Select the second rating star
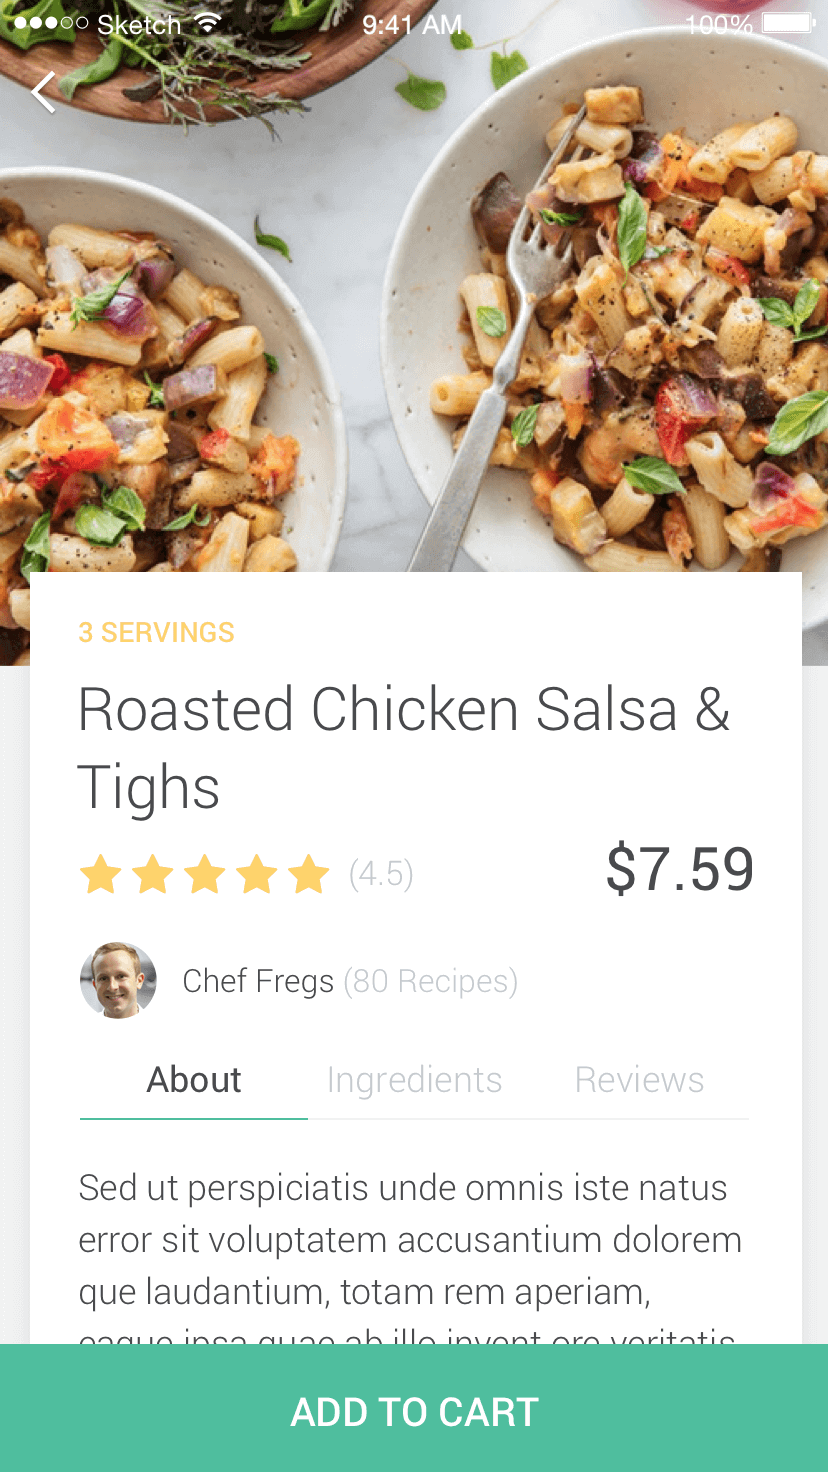The width and height of the screenshot is (828, 1472). [x=152, y=874]
